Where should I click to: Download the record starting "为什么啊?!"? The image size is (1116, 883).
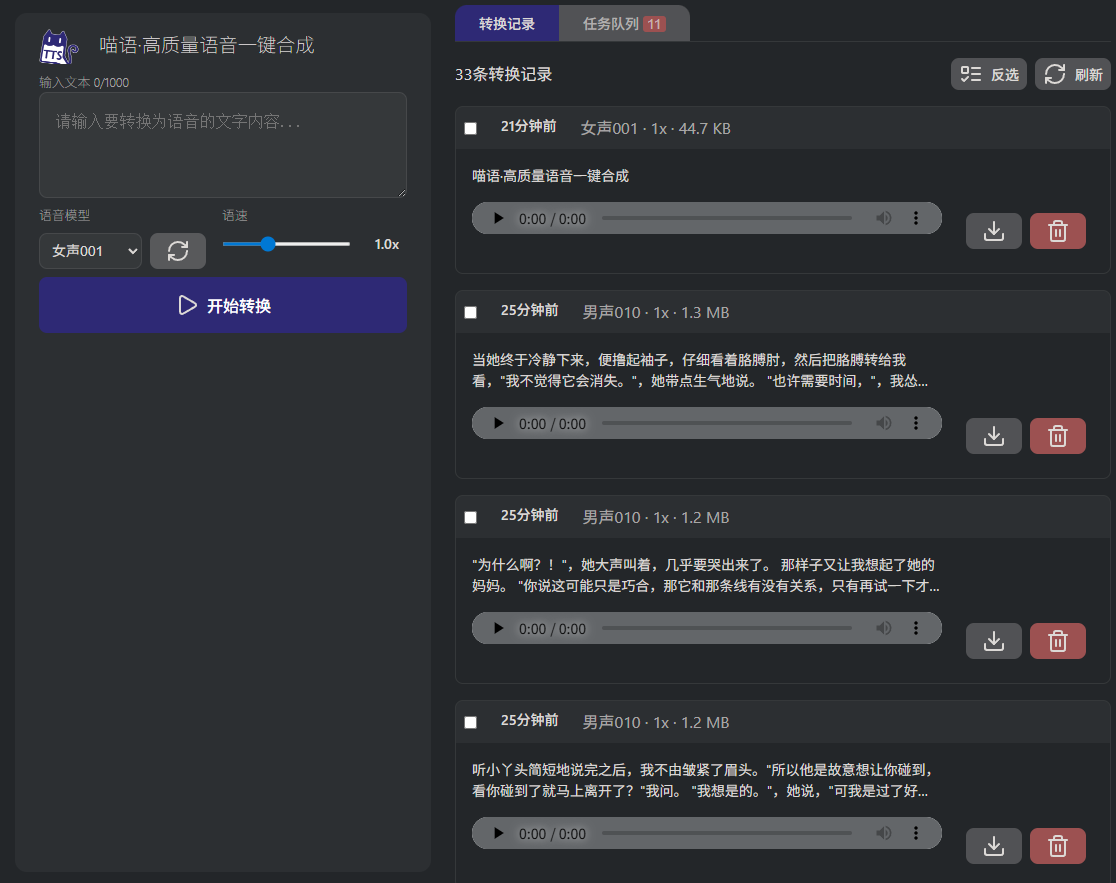[994, 640]
